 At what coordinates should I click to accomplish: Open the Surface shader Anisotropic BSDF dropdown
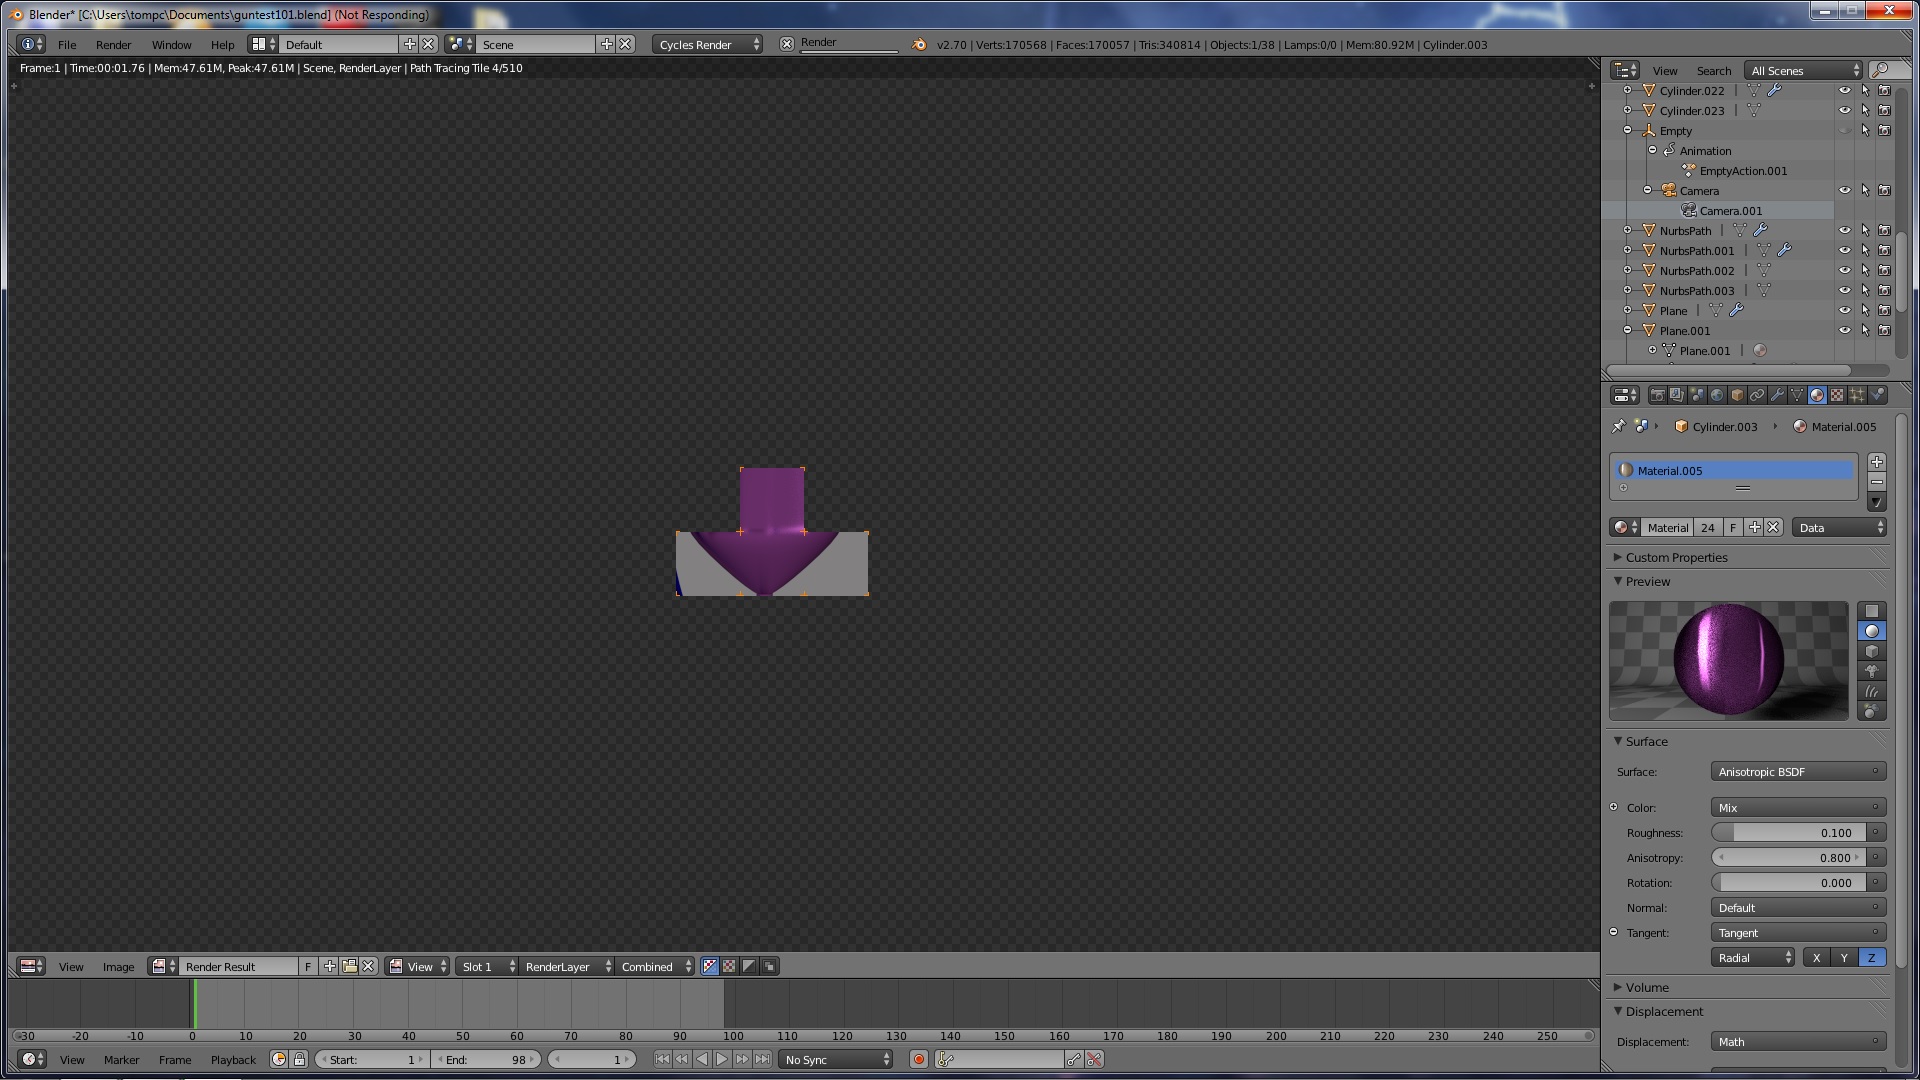coord(1798,772)
